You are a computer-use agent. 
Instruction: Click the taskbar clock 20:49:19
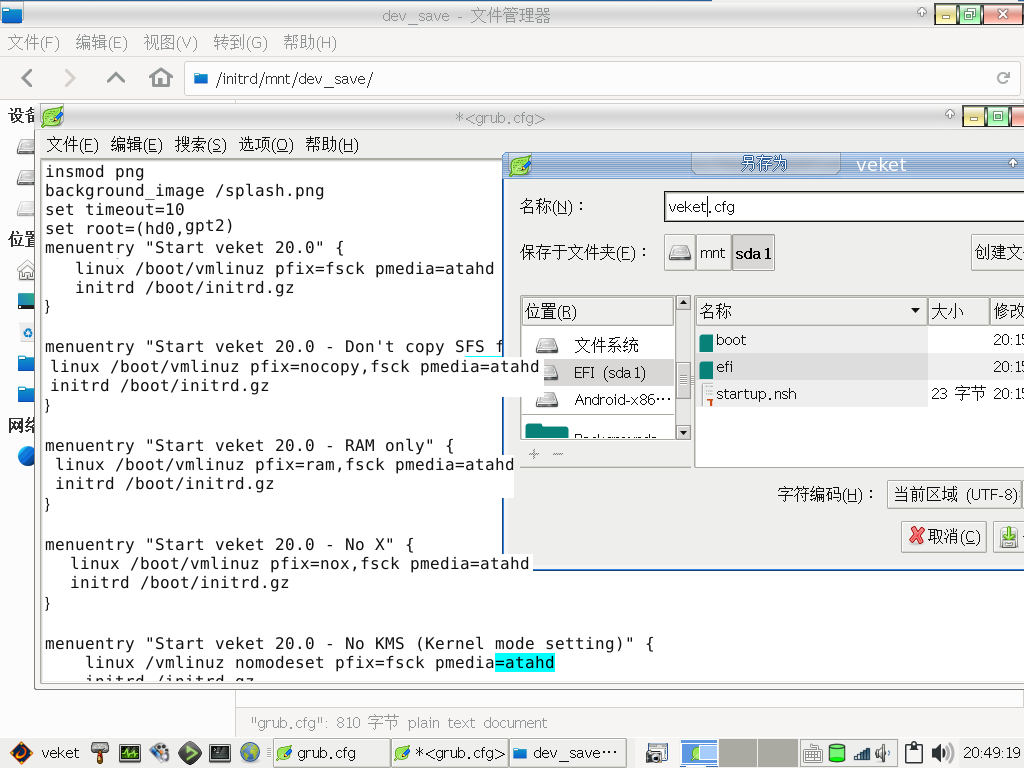[x=991, y=753]
